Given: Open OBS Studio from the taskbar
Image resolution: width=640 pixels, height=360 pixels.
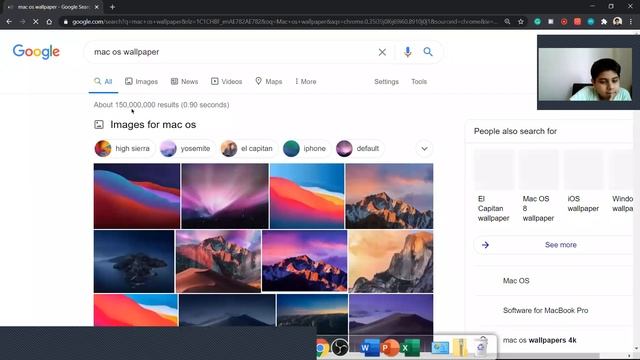Looking at the screenshot, I should [x=340, y=348].
